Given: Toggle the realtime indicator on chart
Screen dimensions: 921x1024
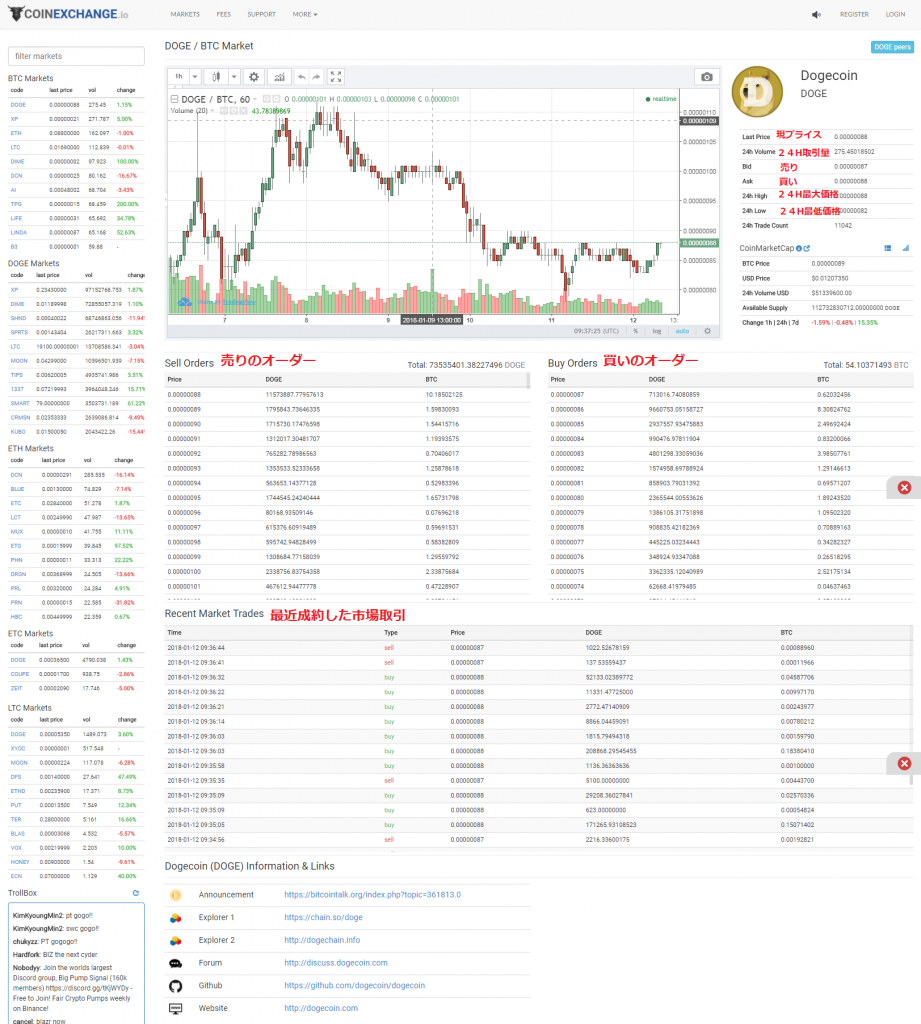Looking at the screenshot, I should tap(661, 99).
